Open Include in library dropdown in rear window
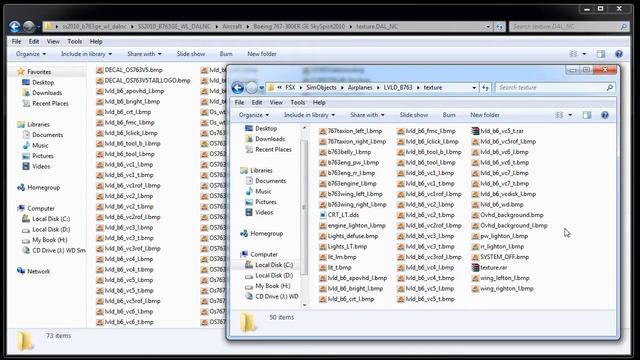This screenshot has width=640, height=360. coord(87,54)
